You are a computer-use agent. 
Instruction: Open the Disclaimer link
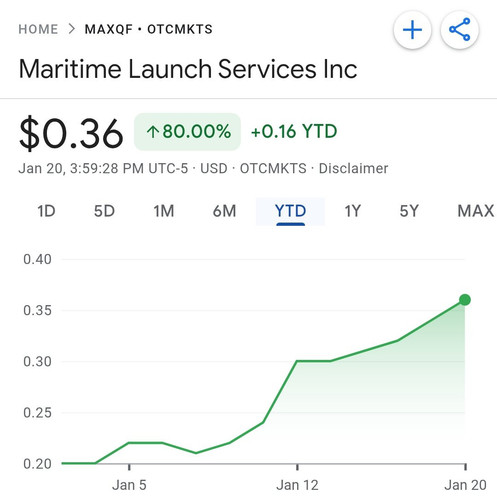pos(353,168)
